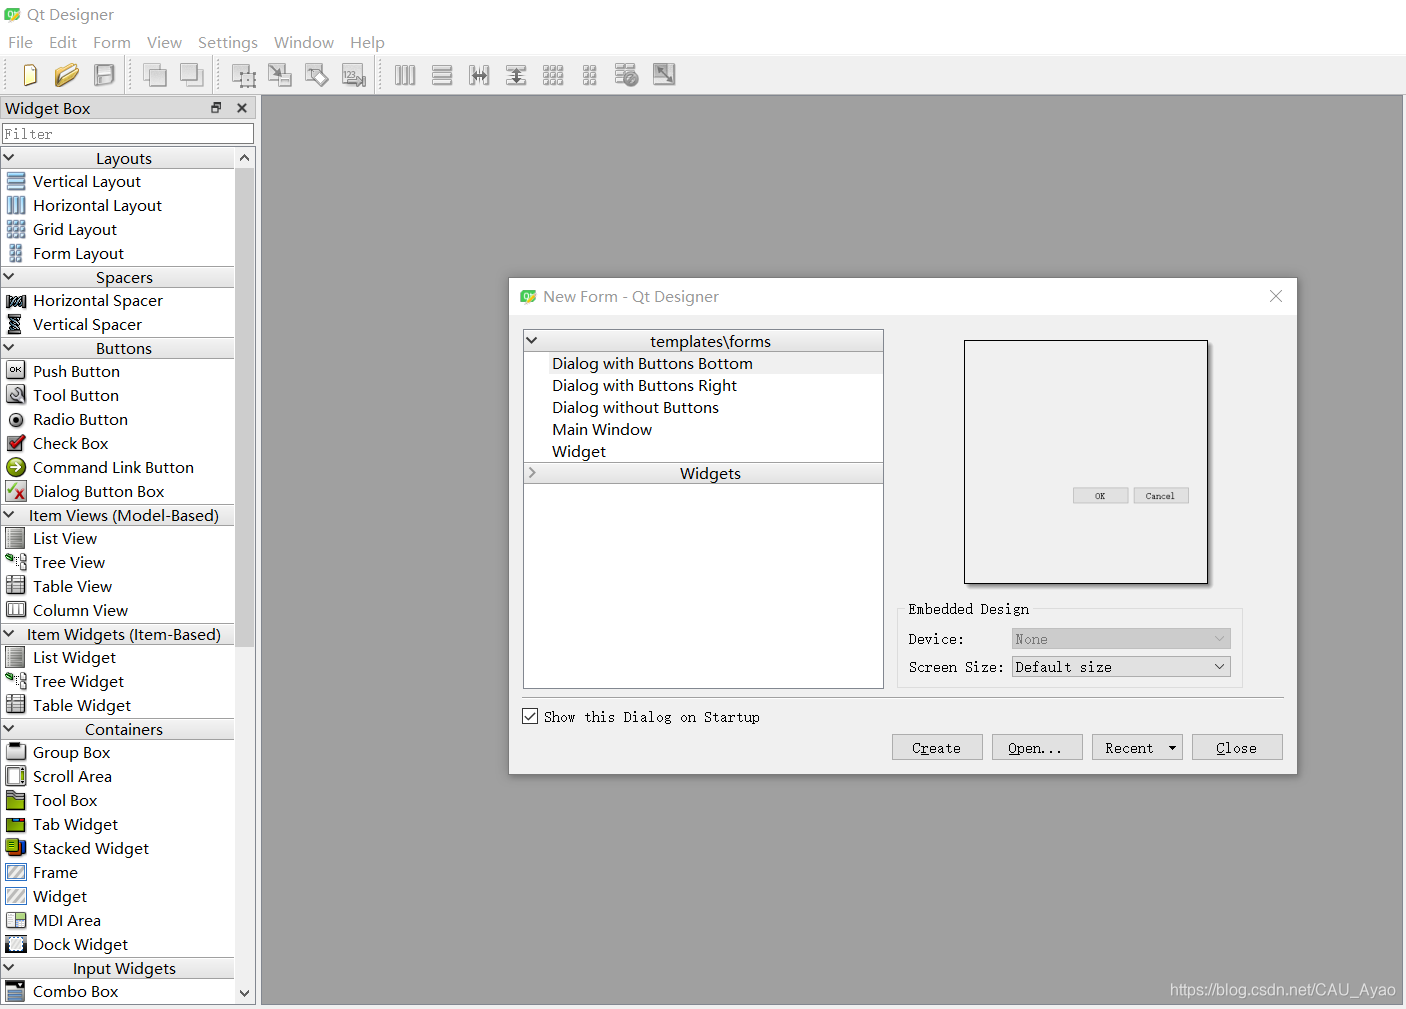Click the form preview thumbnail

(1086, 462)
